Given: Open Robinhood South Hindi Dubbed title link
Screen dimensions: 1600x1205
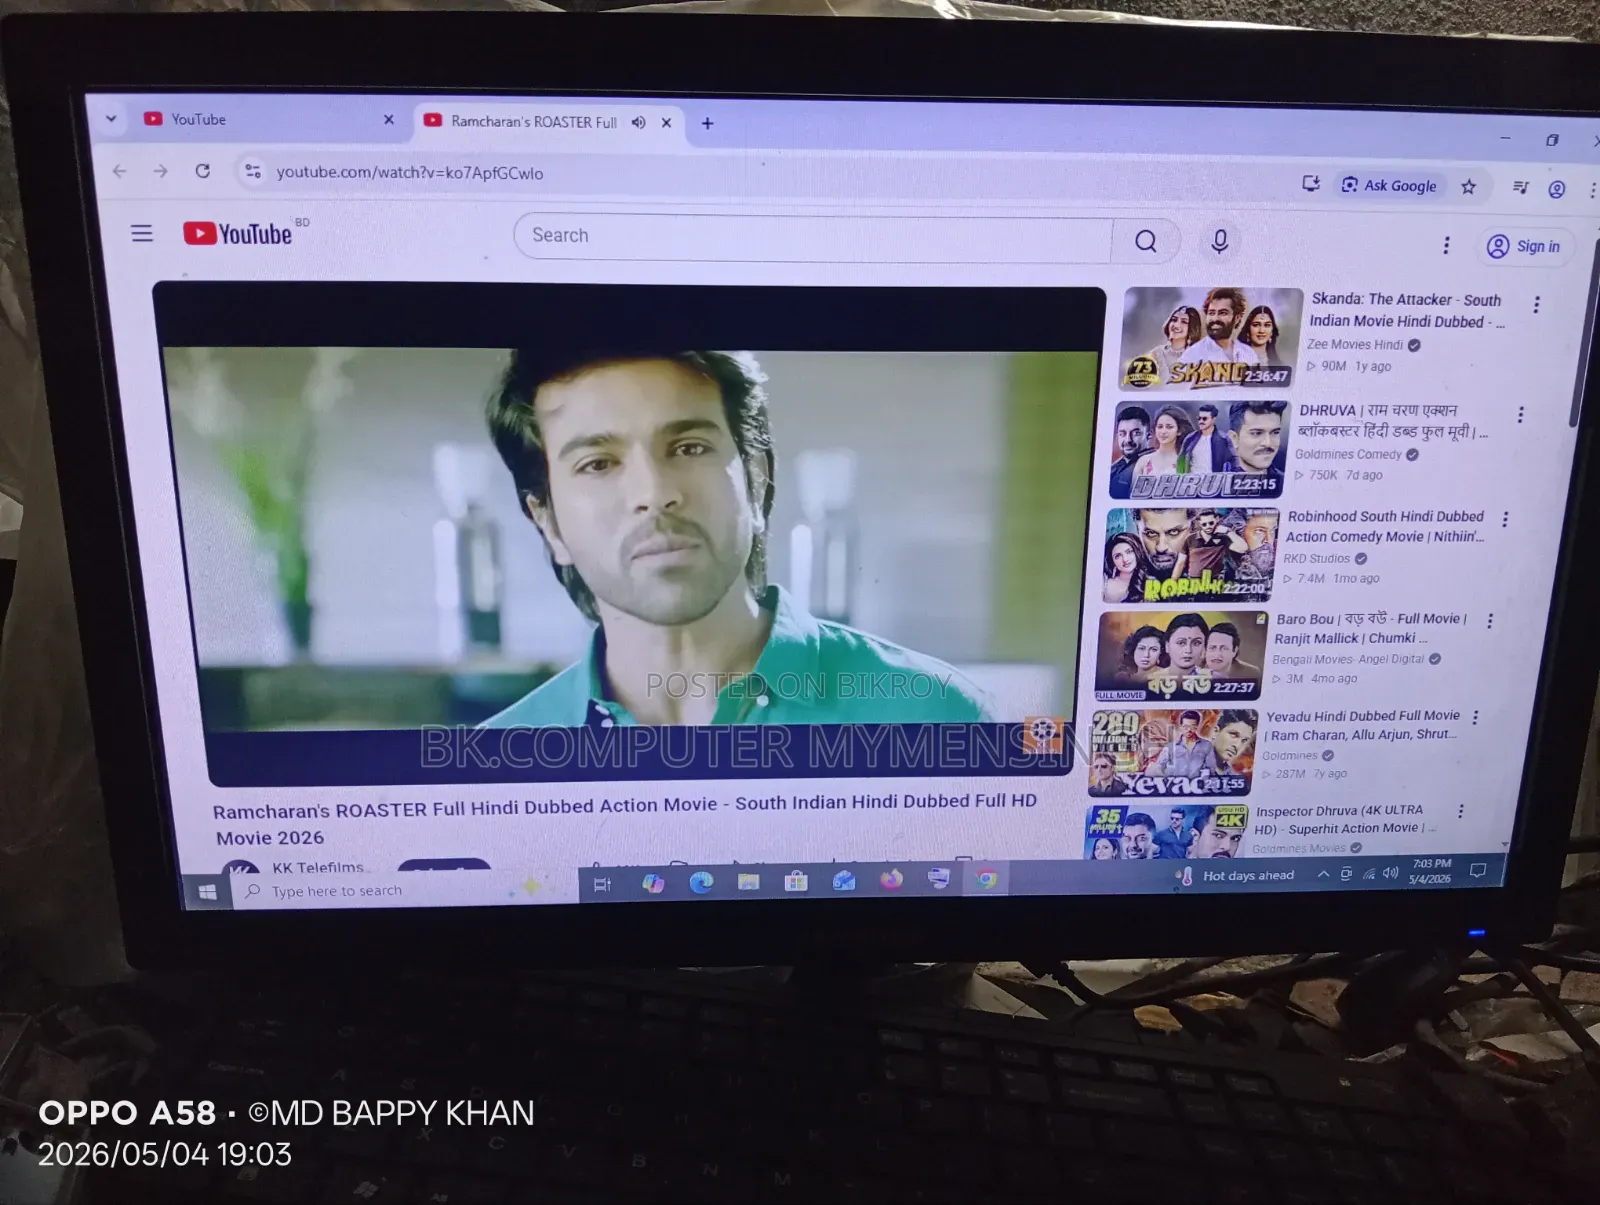Looking at the screenshot, I should (1385, 526).
